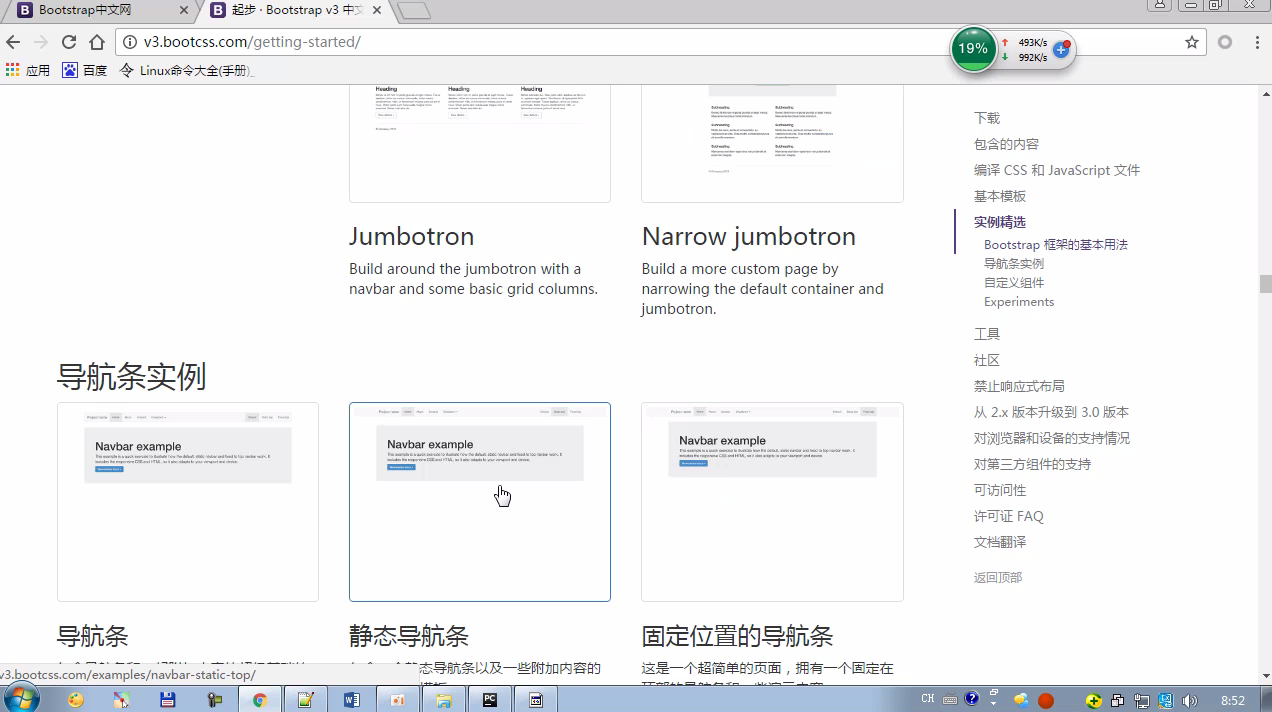
Task: Click the 返回顶部 link
Action: click(997, 577)
